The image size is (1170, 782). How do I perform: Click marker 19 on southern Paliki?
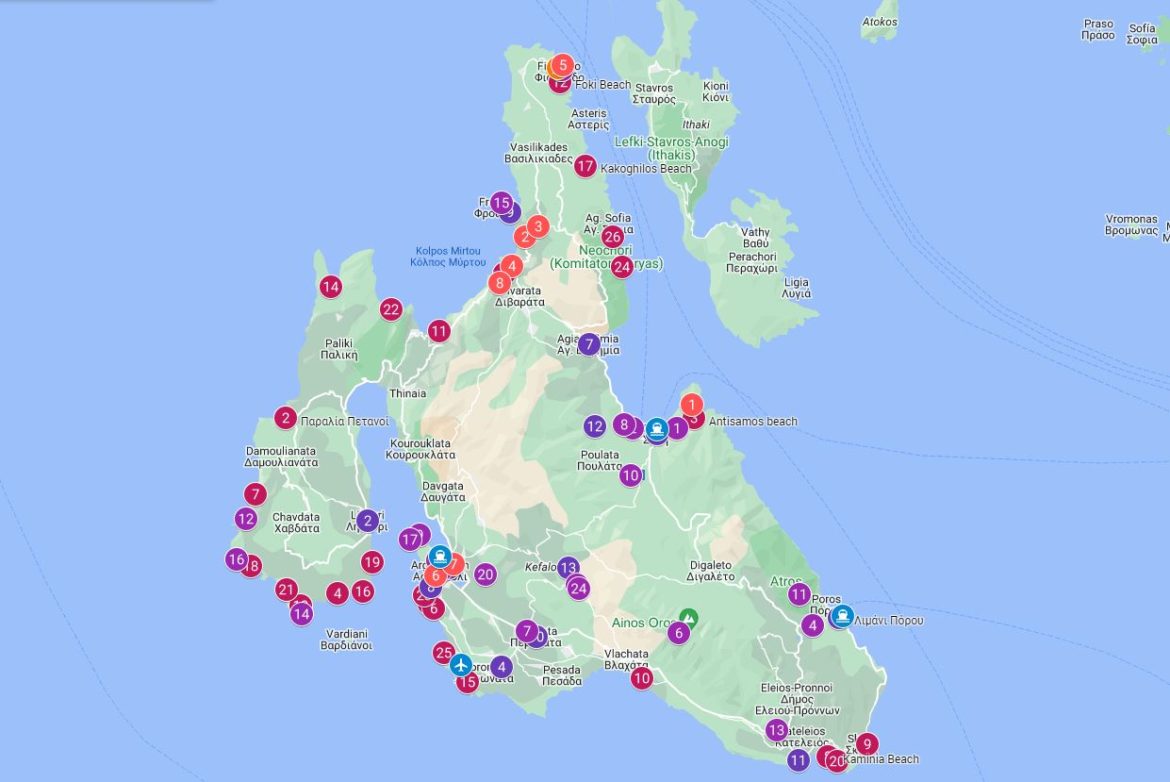tap(372, 562)
